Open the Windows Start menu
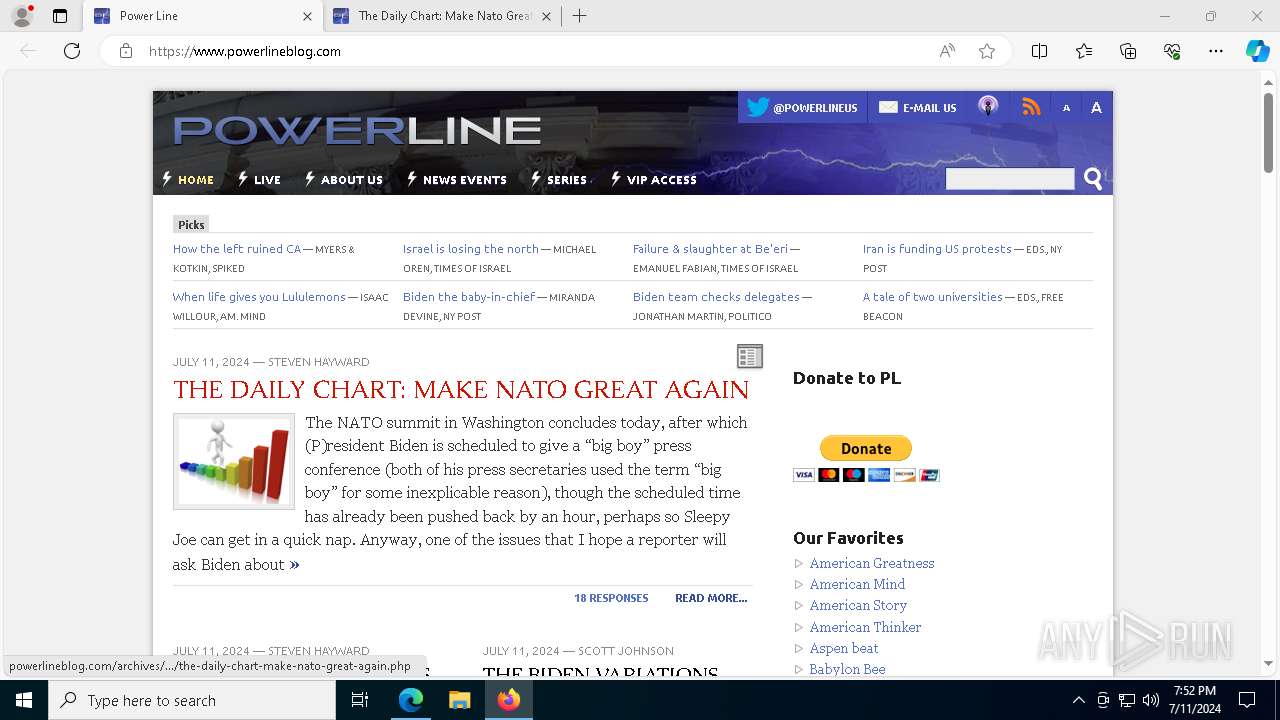 24,700
